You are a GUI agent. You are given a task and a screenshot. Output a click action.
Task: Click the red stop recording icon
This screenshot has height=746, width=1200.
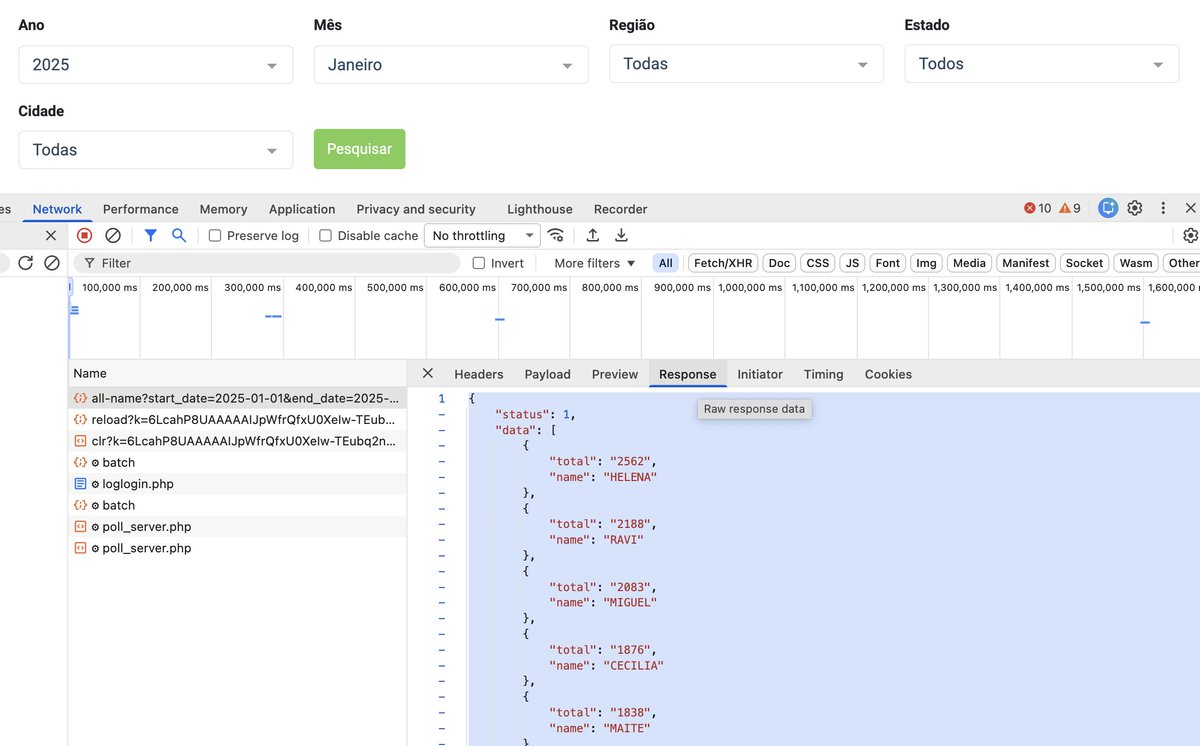pos(85,235)
